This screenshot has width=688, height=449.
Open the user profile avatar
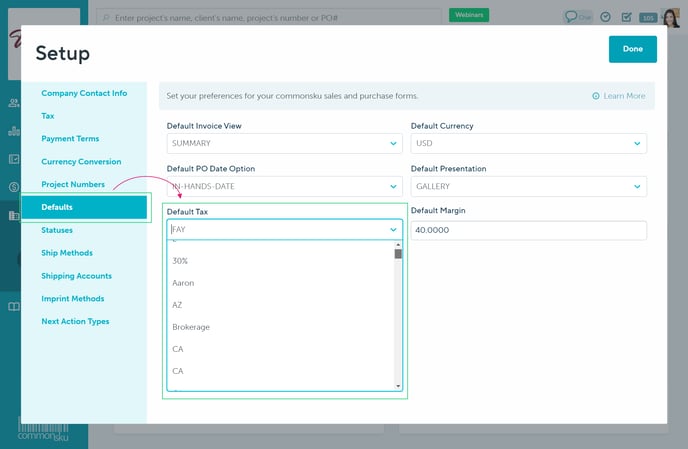coord(671,17)
